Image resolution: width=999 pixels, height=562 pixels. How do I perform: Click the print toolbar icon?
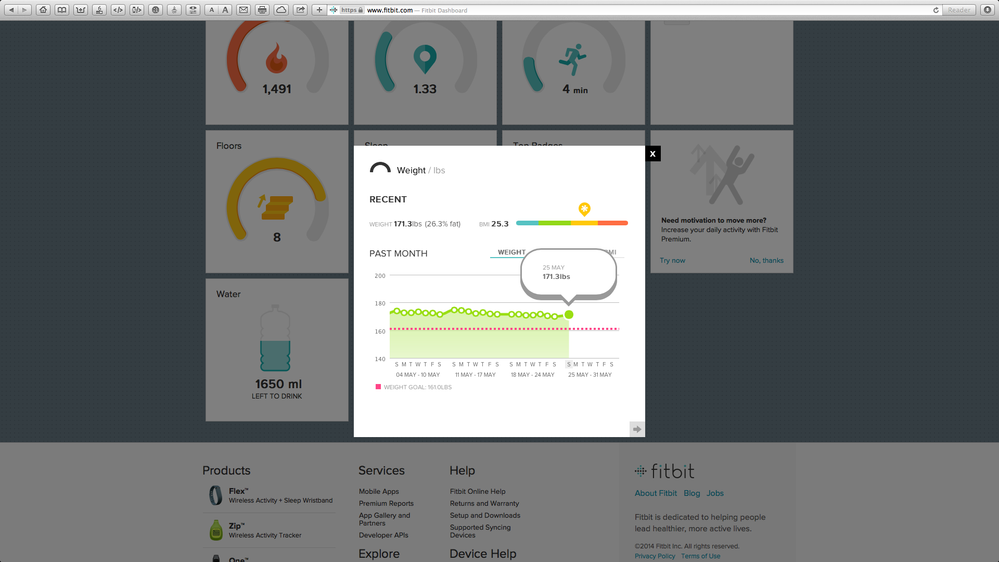[x=262, y=10]
